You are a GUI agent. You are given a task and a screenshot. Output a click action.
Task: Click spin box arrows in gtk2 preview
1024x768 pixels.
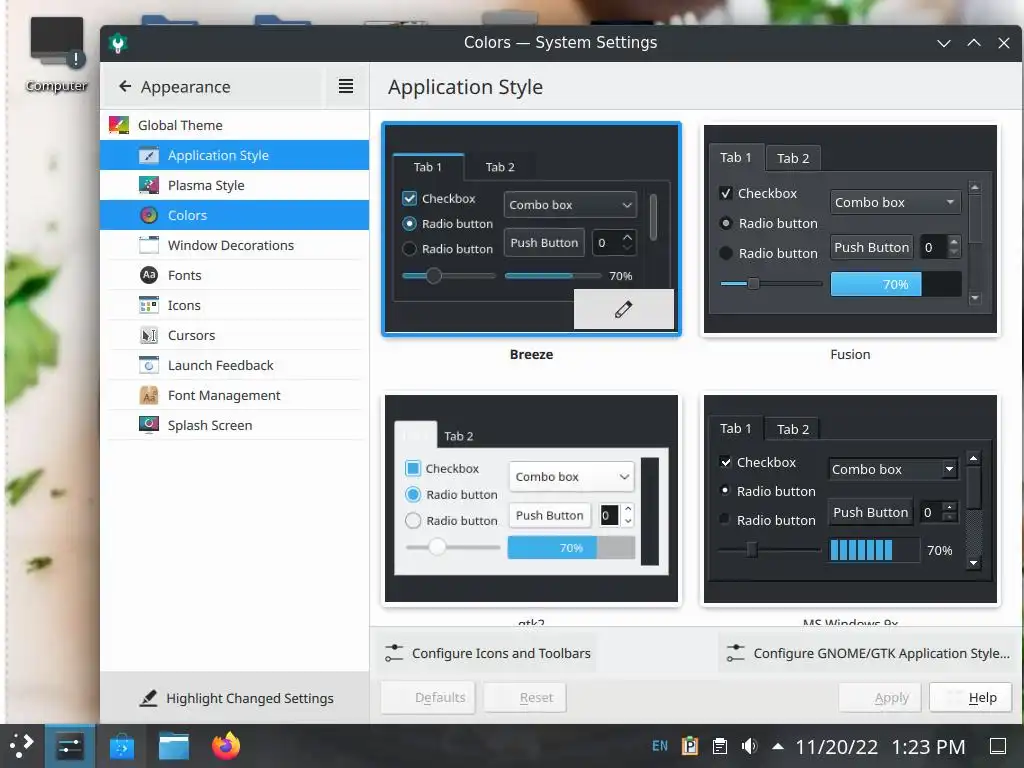click(628, 515)
